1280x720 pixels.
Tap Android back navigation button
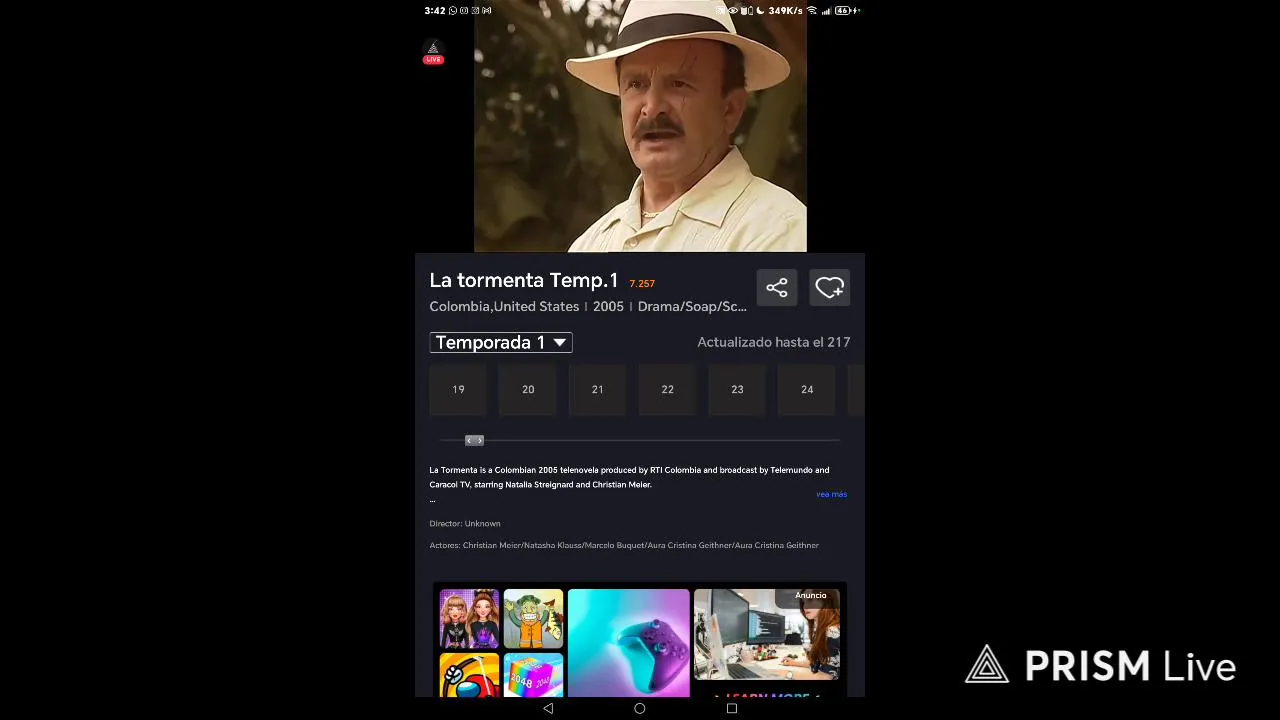[x=548, y=708]
